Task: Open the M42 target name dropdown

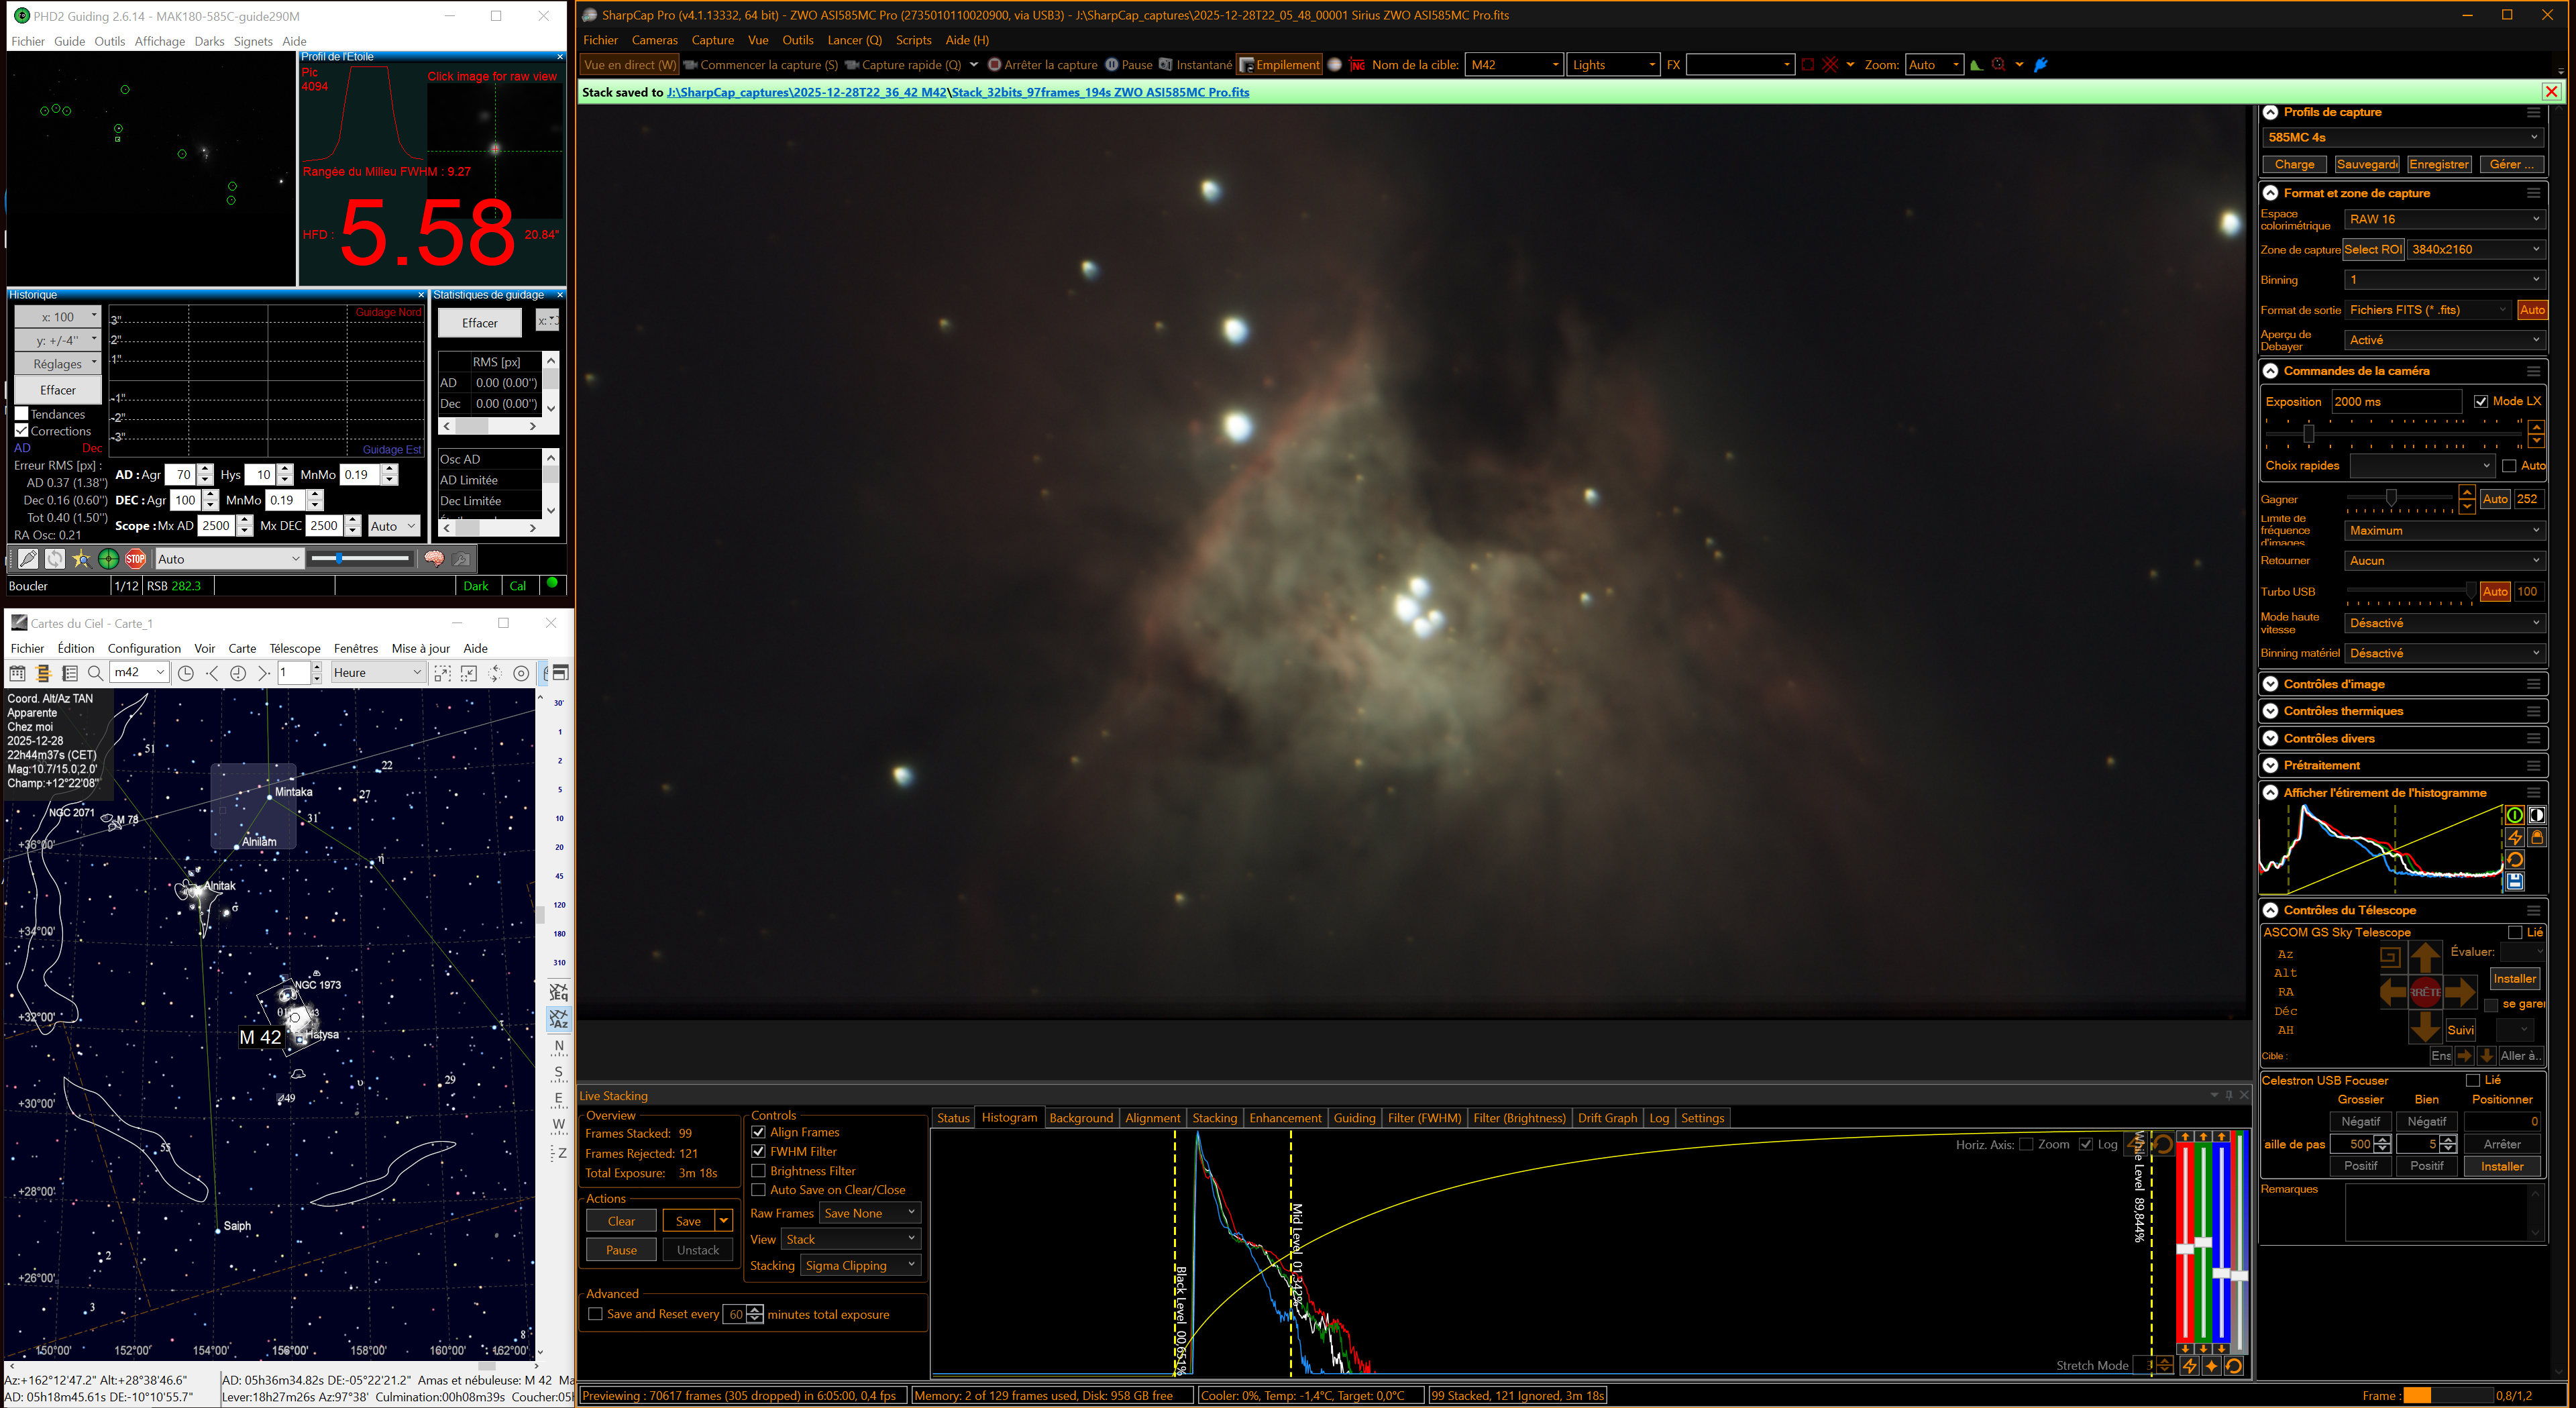Action: [1514, 65]
